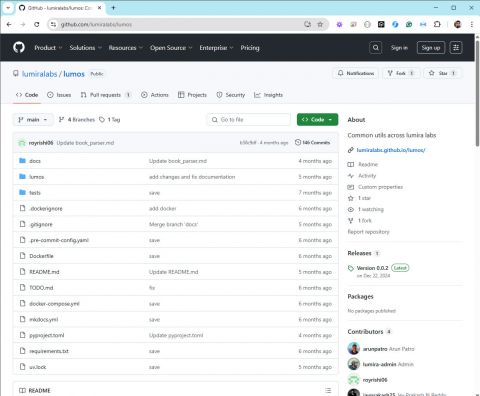This screenshot has height=396, width=480.
Task: Open arunpatro contributor profile
Action: point(375,349)
